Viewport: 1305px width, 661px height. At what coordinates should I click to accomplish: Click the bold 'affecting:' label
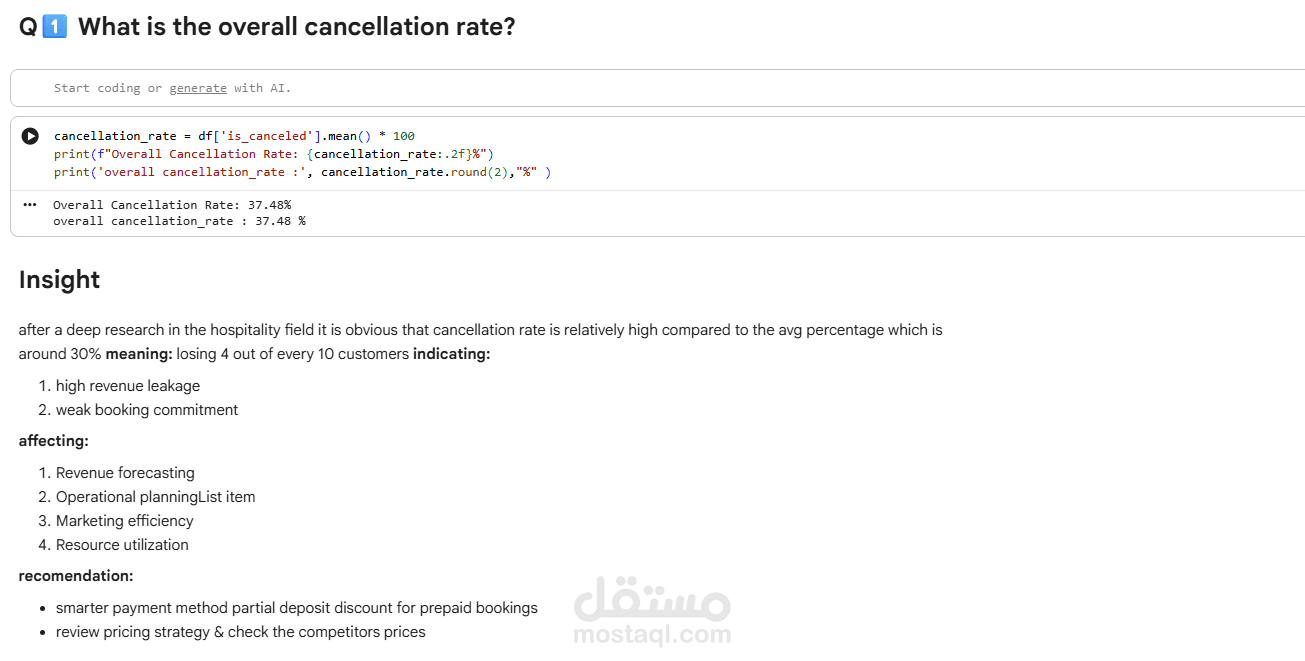[53, 441]
